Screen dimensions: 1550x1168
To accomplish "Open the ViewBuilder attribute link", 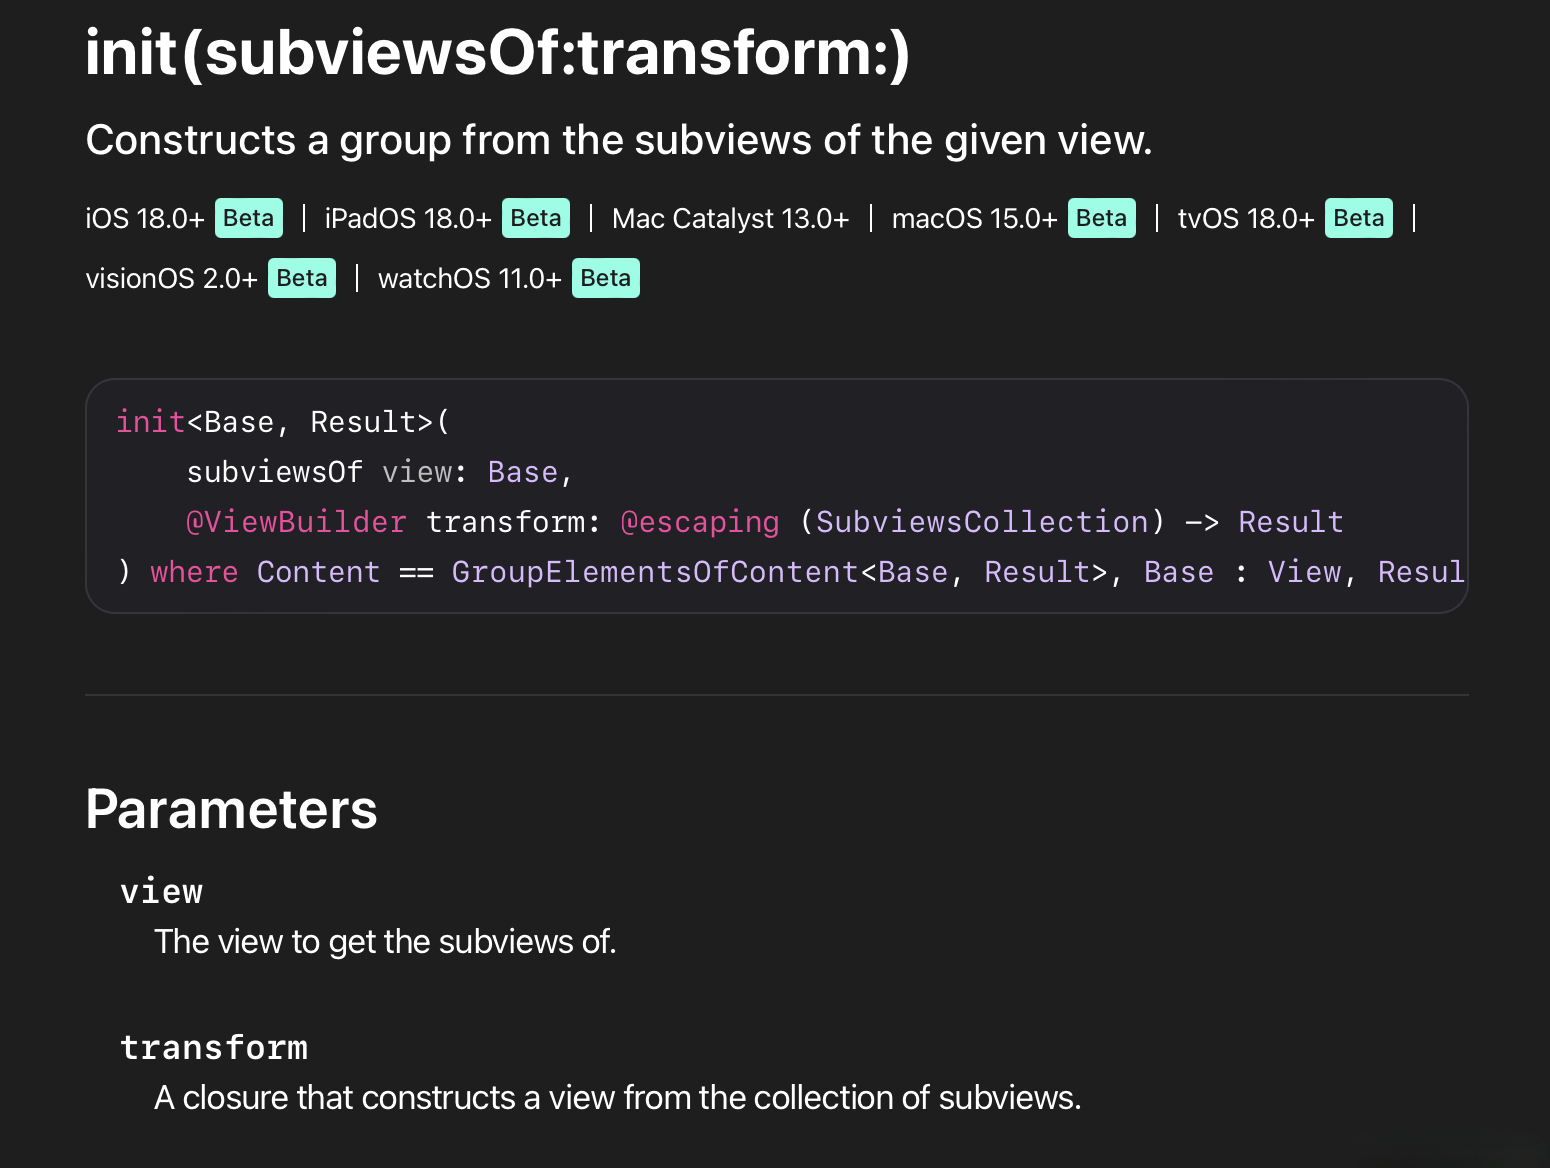I will coord(297,522).
